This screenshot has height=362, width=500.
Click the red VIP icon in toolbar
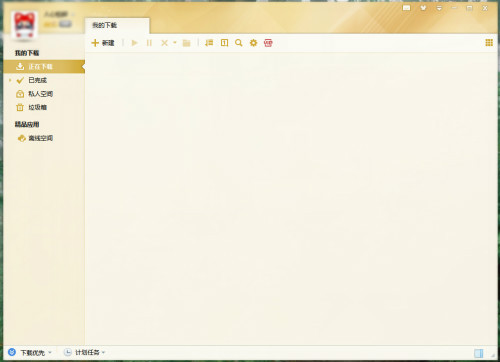point(268,43)
